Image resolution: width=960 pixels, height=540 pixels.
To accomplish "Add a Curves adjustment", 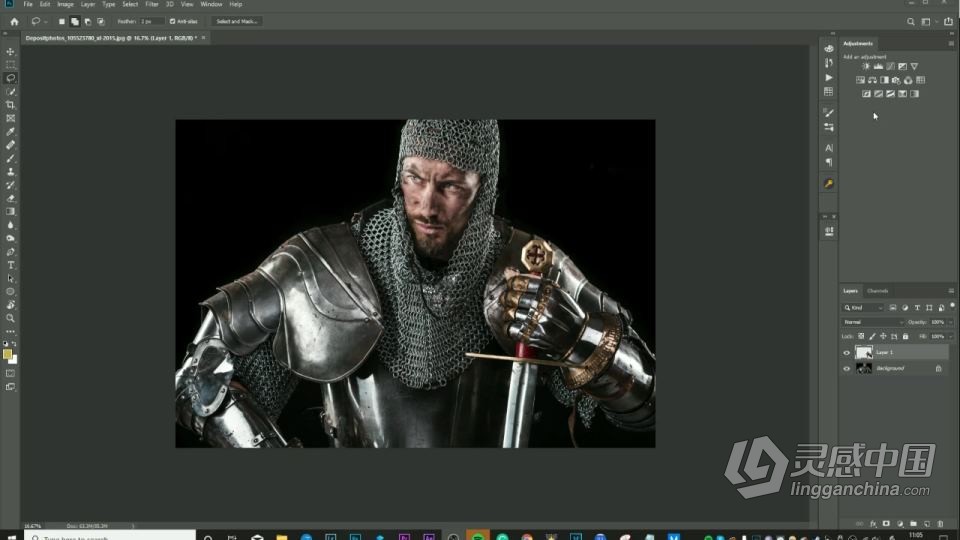I will pyautogui.click(x=890, y=66).
